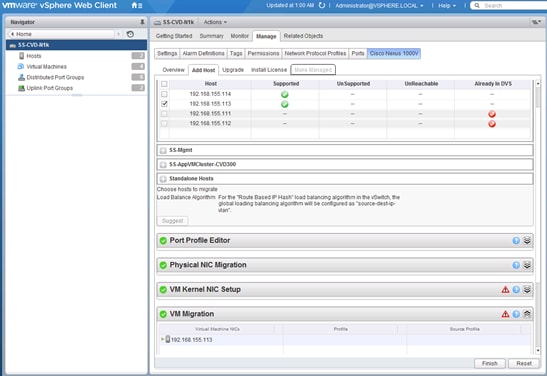The image size is (547, 376).
Task: Click the VM Kernel NIC Setup warning triangle
Action: point(505,289)
